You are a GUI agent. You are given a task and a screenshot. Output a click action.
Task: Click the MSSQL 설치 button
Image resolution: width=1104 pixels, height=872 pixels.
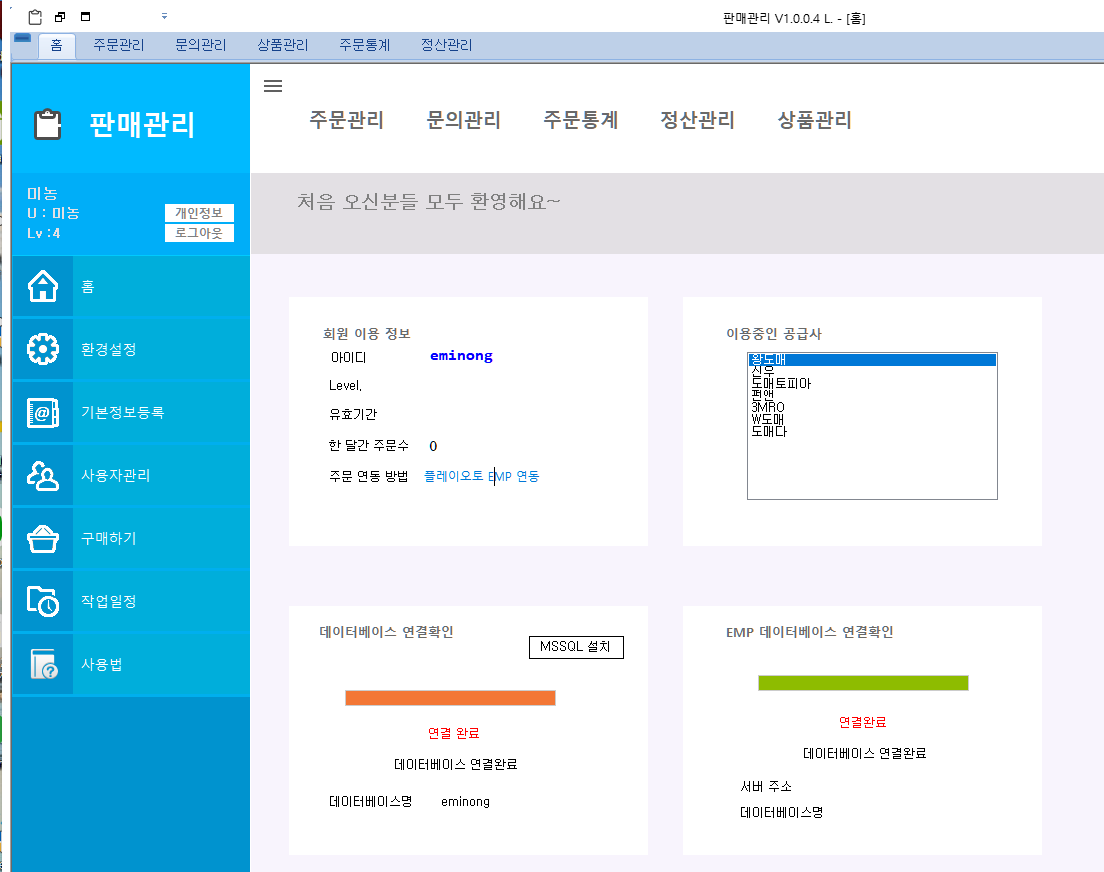point(576,647)
